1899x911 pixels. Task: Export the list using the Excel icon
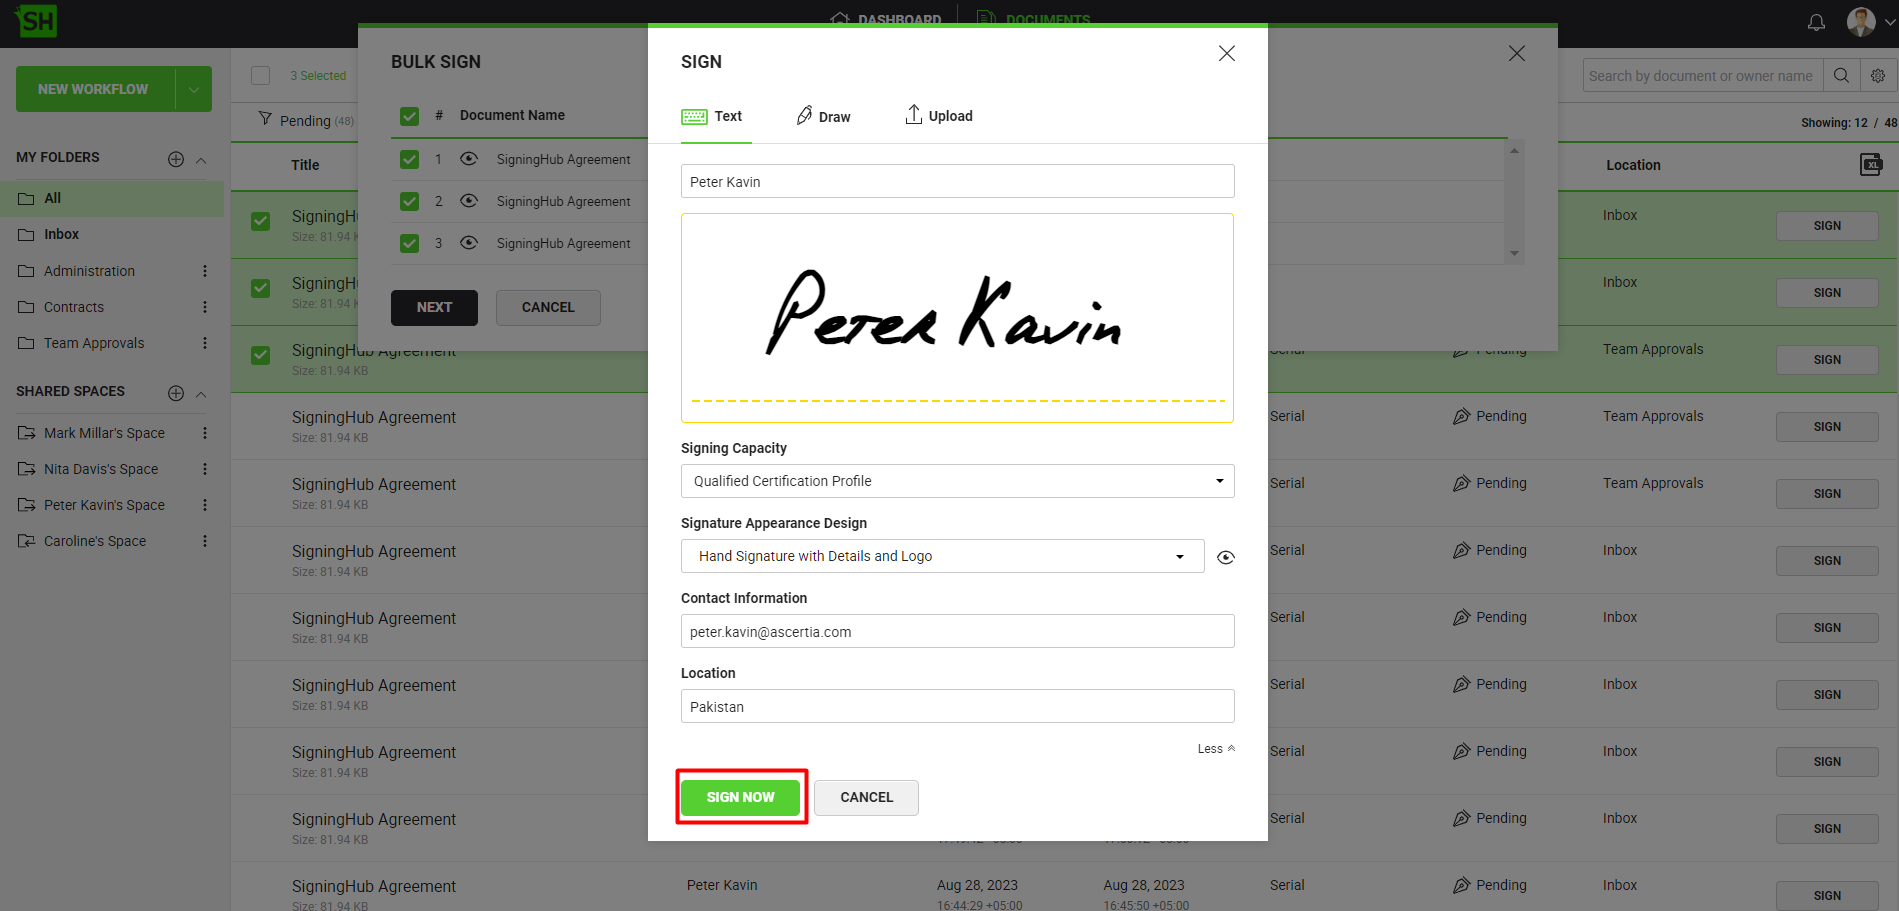(x=1870, y=165)
